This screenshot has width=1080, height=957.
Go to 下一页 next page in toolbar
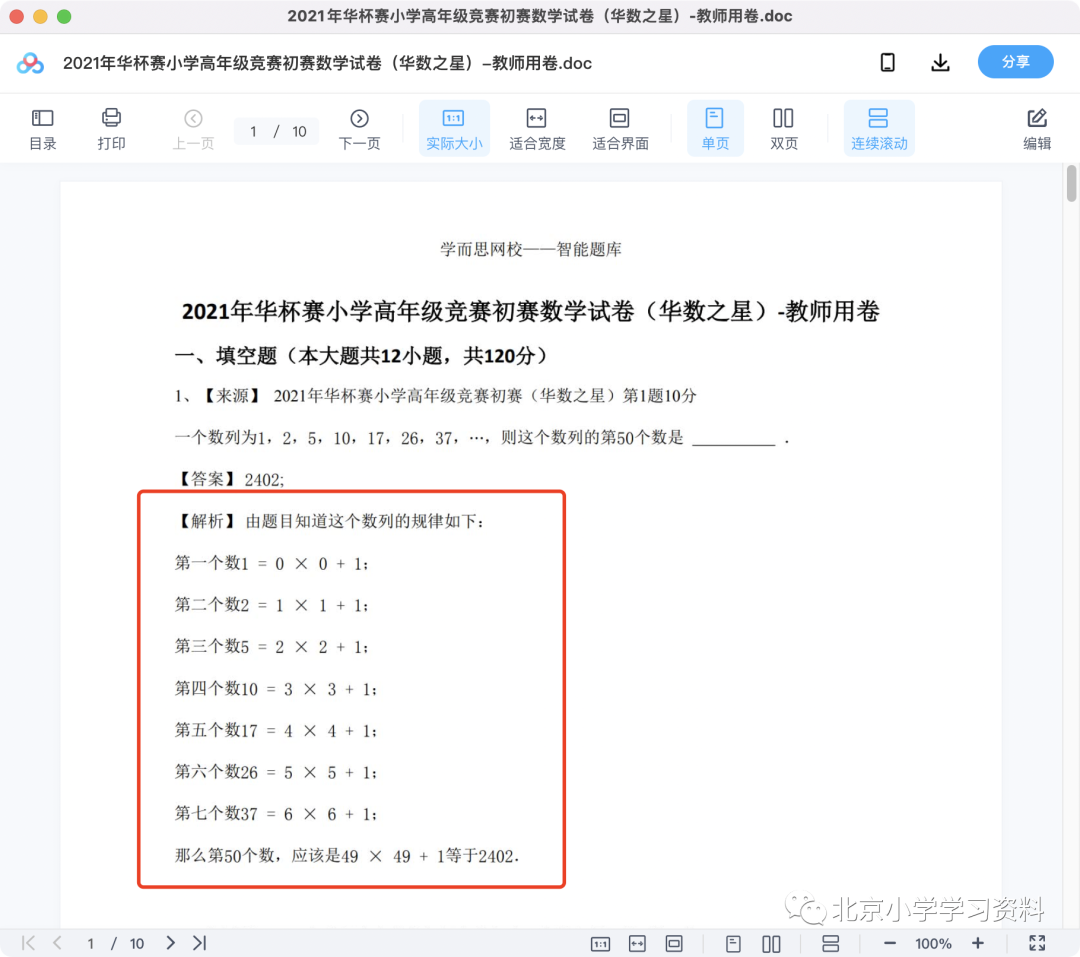click(x=359, y=129)
